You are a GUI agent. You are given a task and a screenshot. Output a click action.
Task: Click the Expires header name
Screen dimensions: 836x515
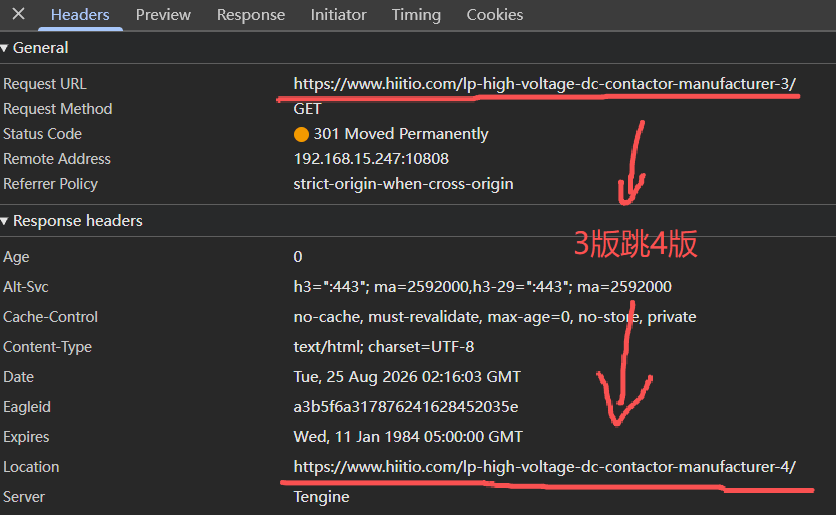[x=26, y=437]
